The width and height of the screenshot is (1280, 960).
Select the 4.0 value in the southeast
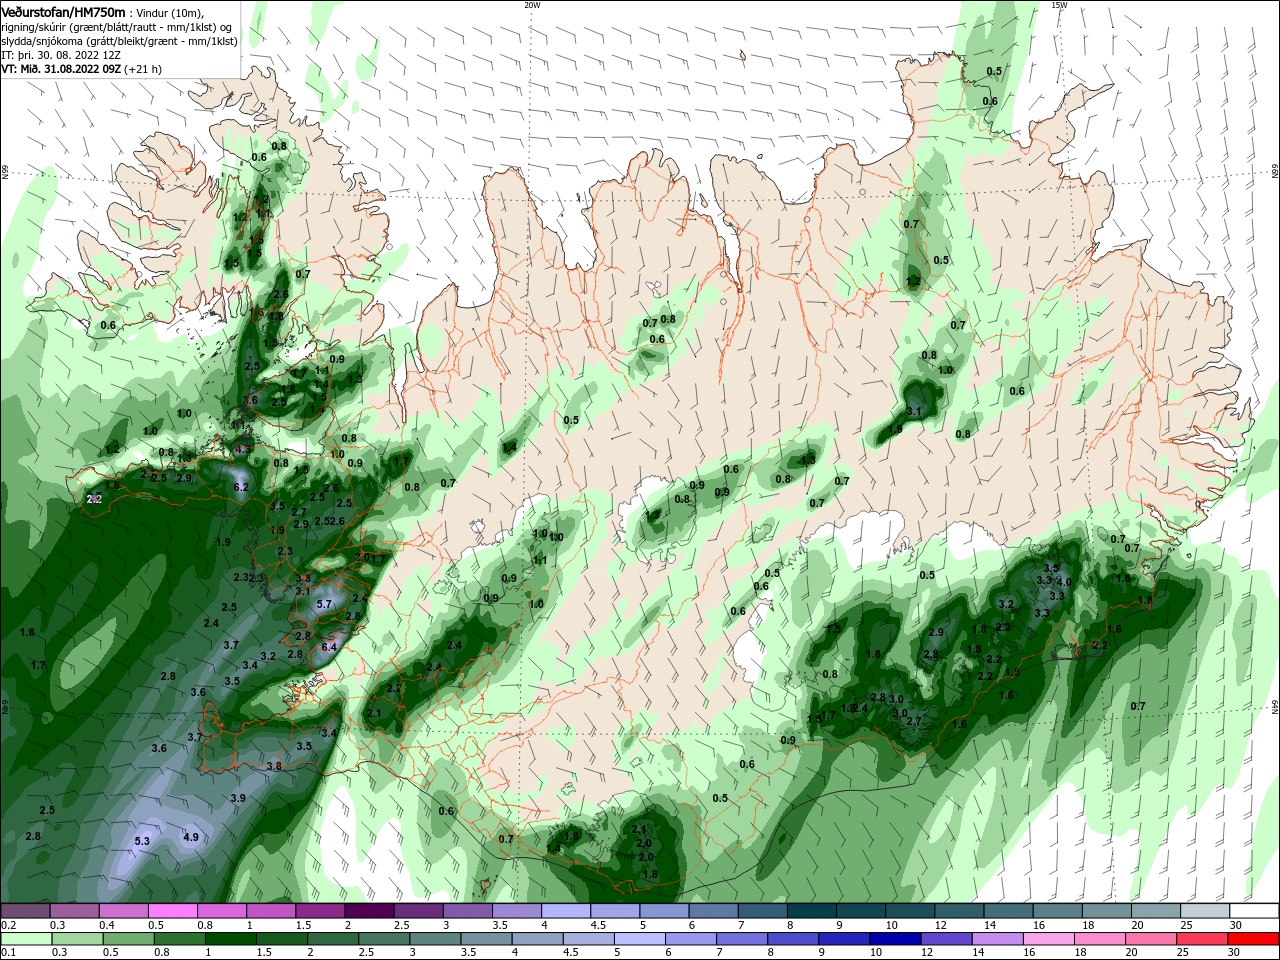(x=1064, y=581)
